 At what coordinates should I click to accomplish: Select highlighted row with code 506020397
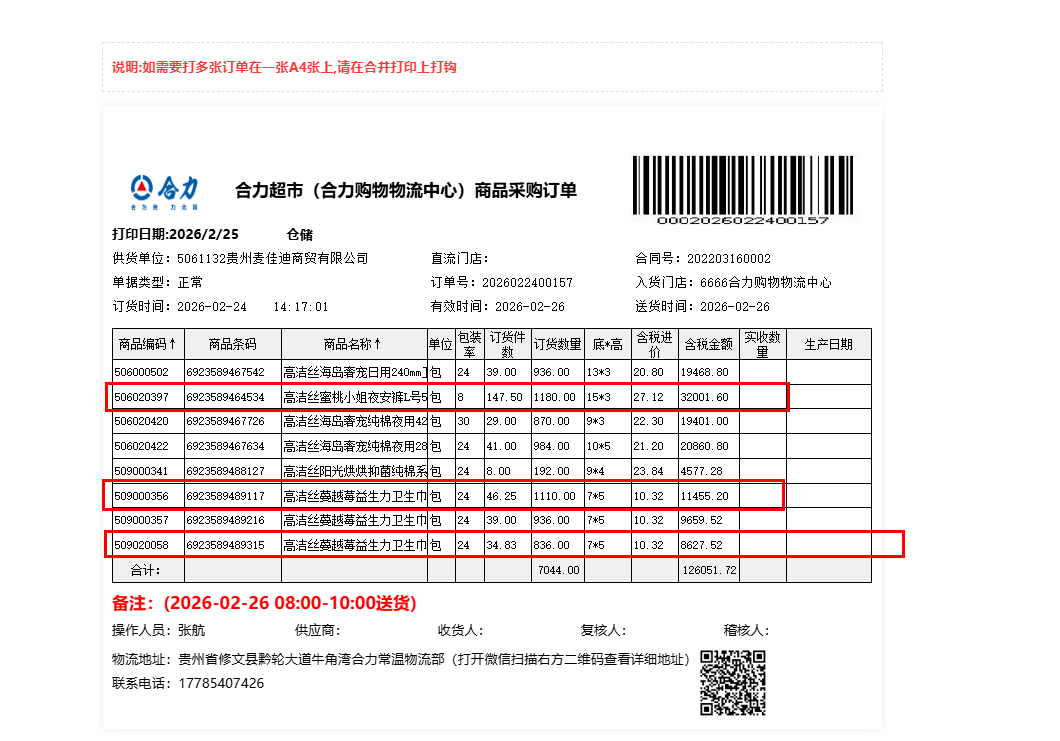[446, 397]
